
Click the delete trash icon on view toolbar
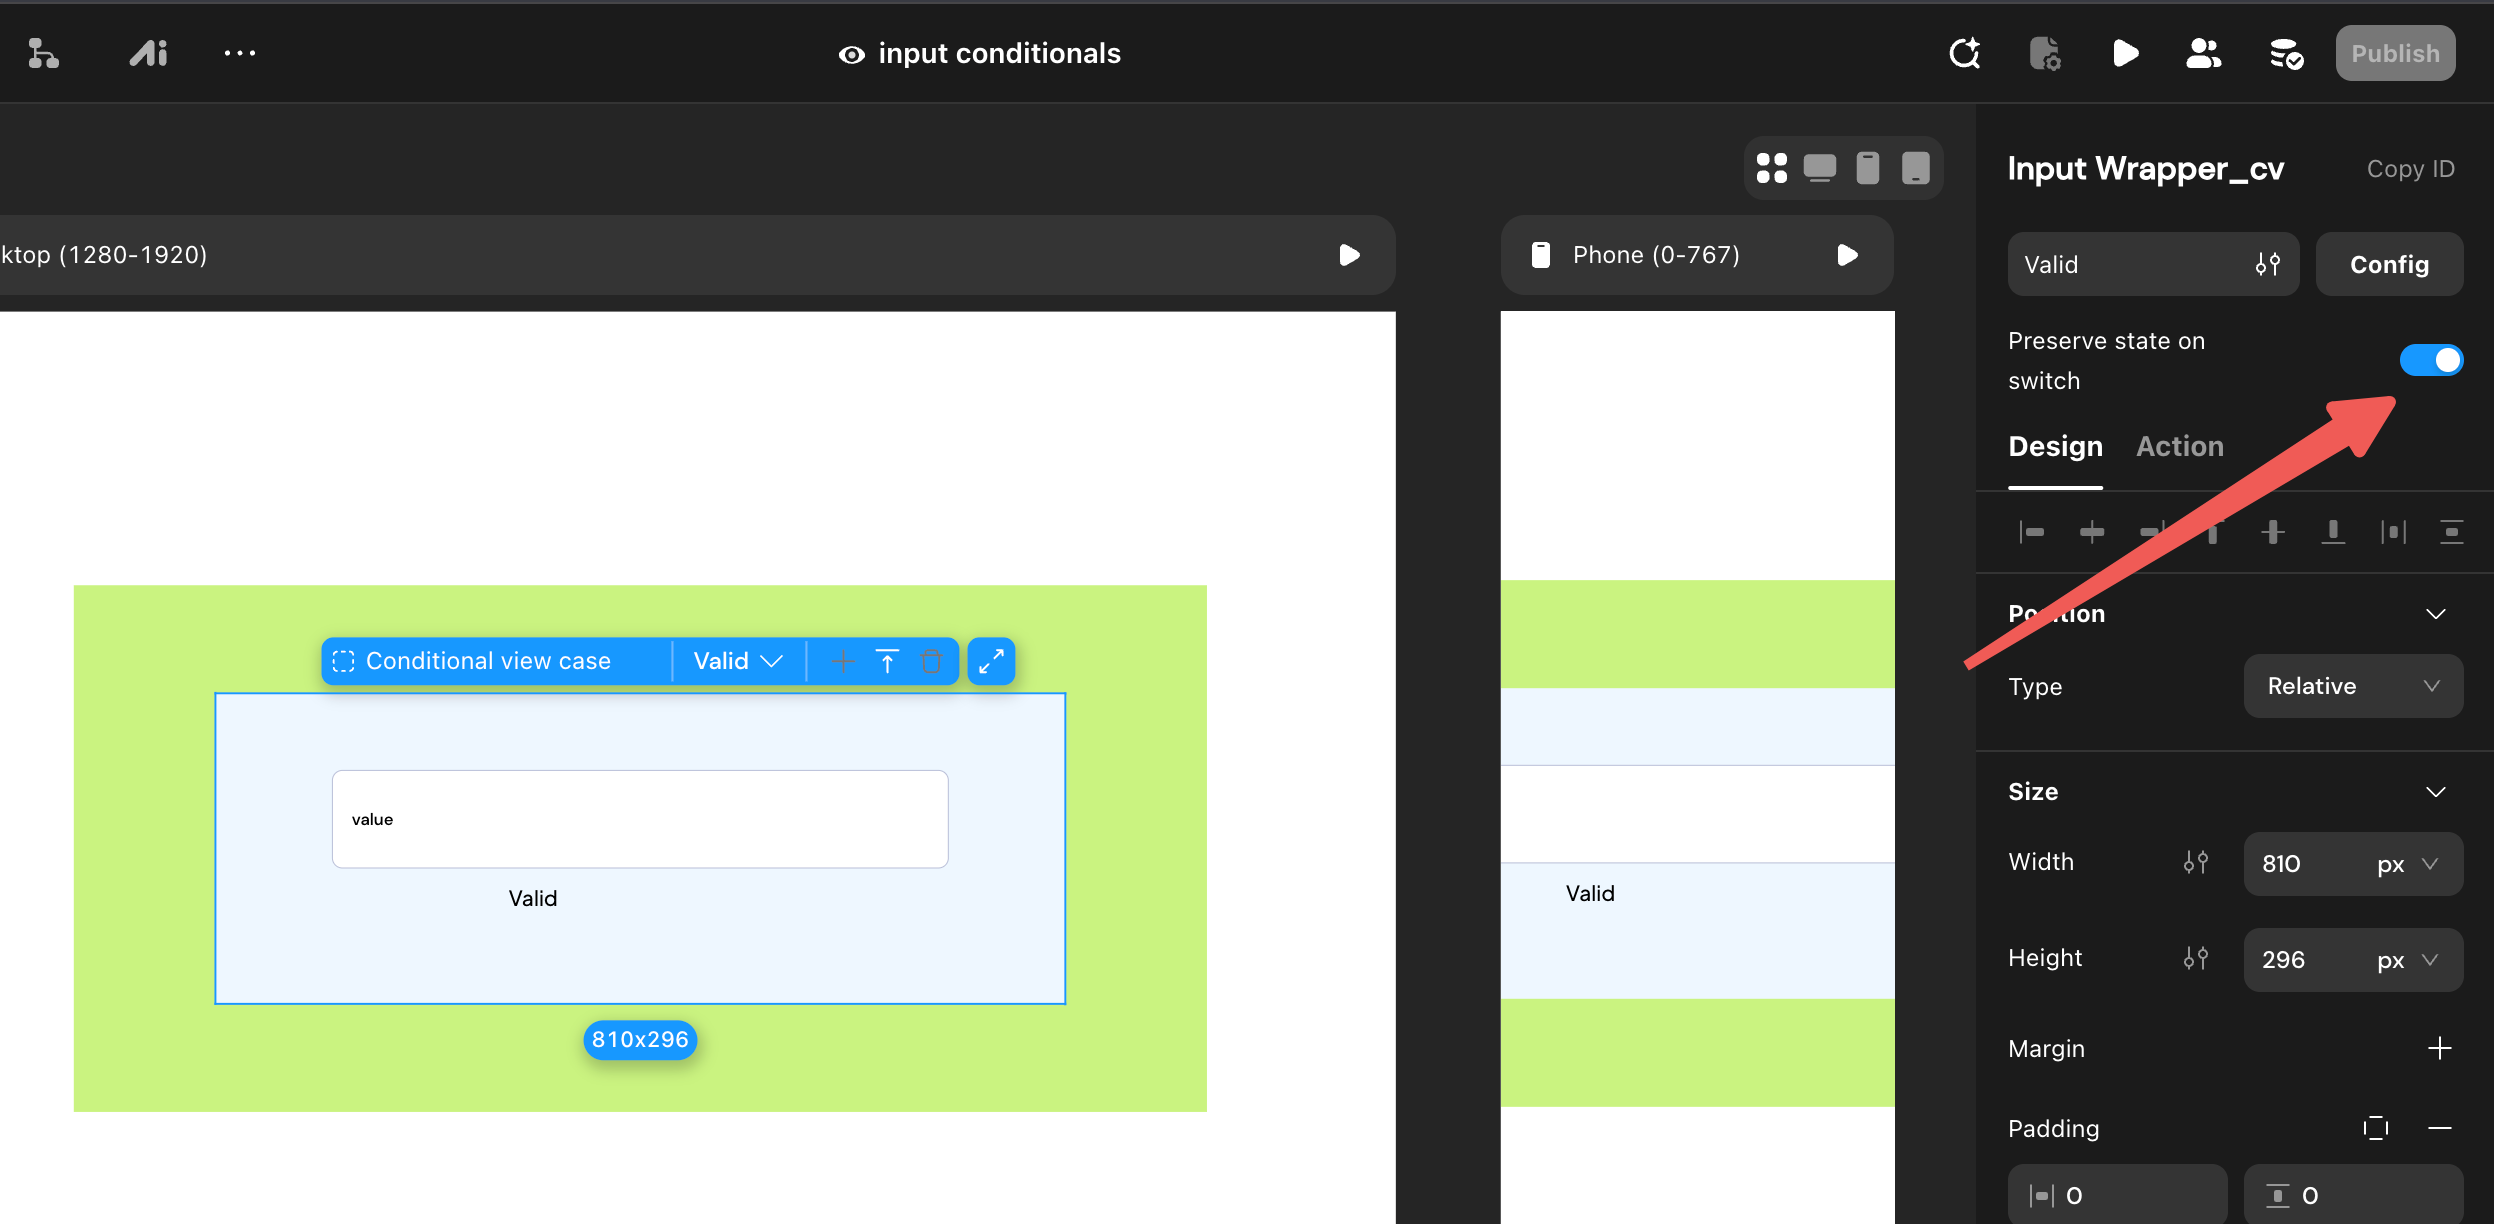click(x=931, y=661)
